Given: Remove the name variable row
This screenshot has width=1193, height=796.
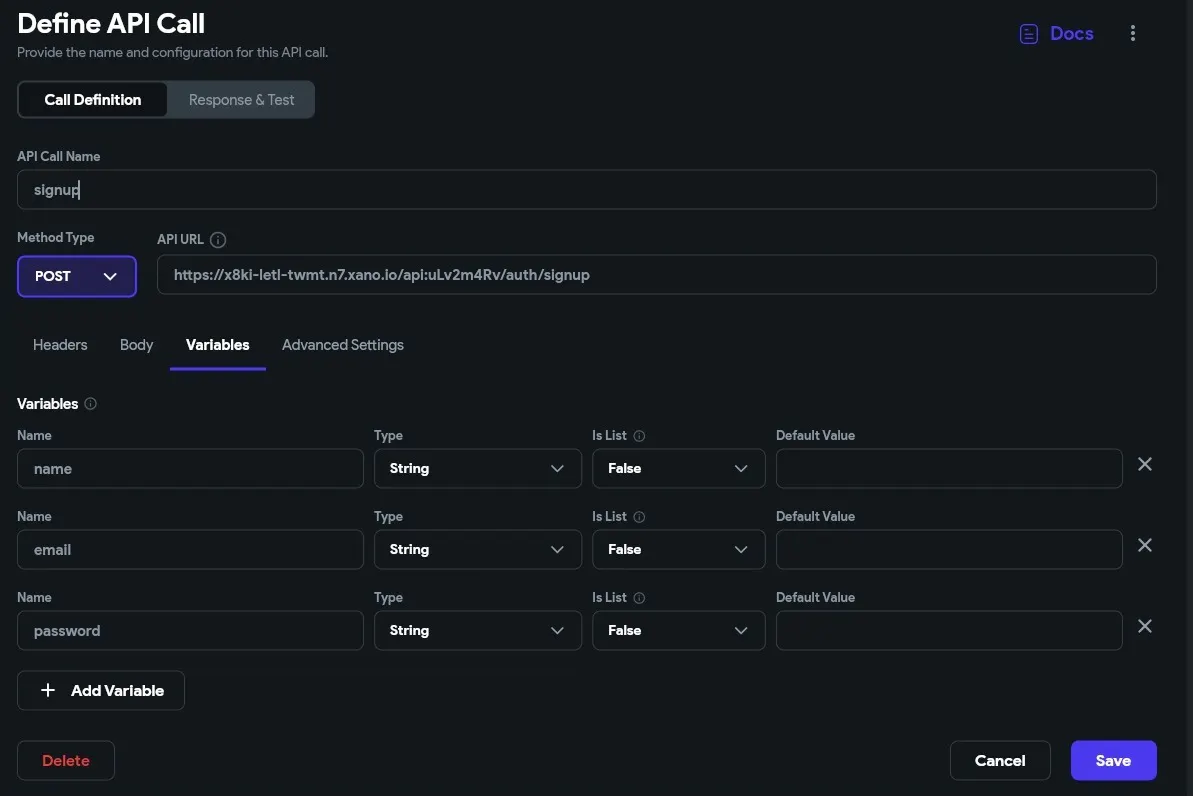Looking at the screenshot, I should coord(1146,464).
